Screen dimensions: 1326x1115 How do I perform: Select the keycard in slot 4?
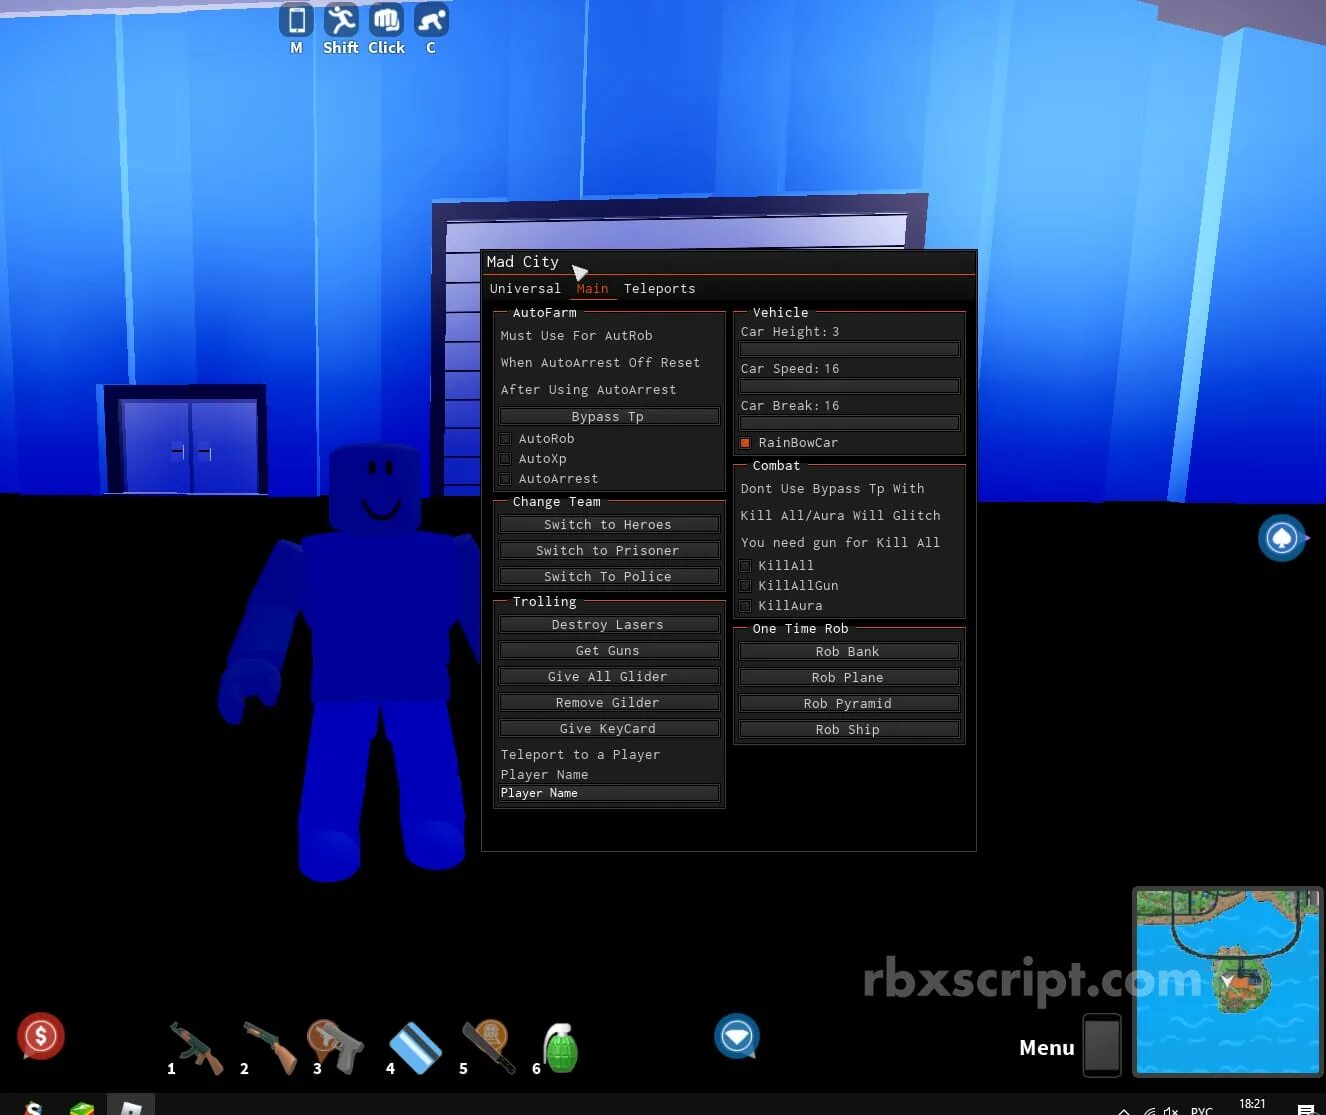point(415,1048)
